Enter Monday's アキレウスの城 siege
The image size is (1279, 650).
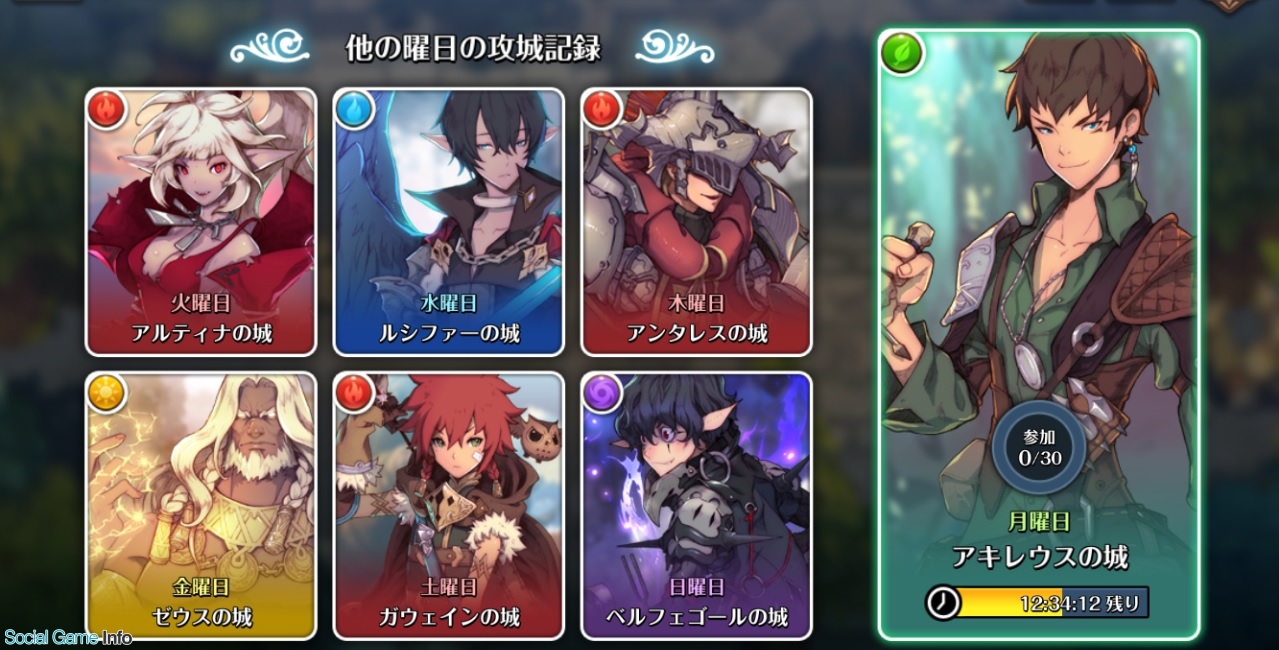1038,335
